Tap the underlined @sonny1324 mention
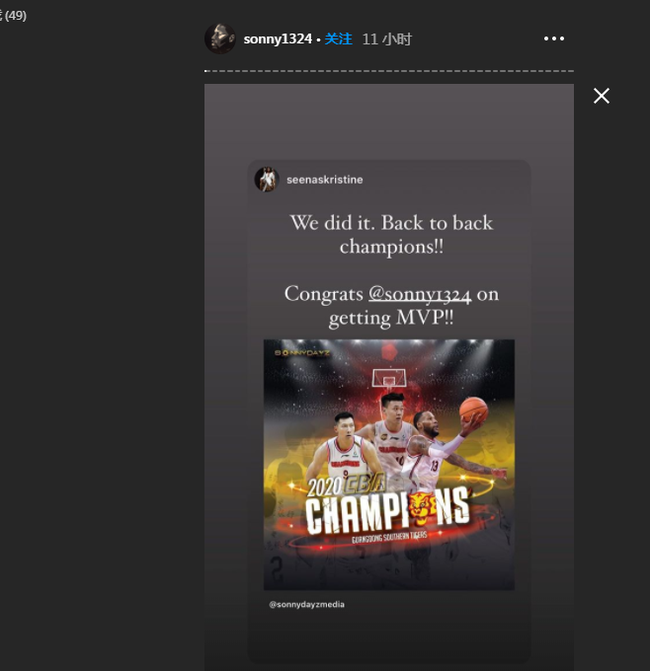Image resolution: width=650 pixels, height=671 pixels. click(420, 294)
